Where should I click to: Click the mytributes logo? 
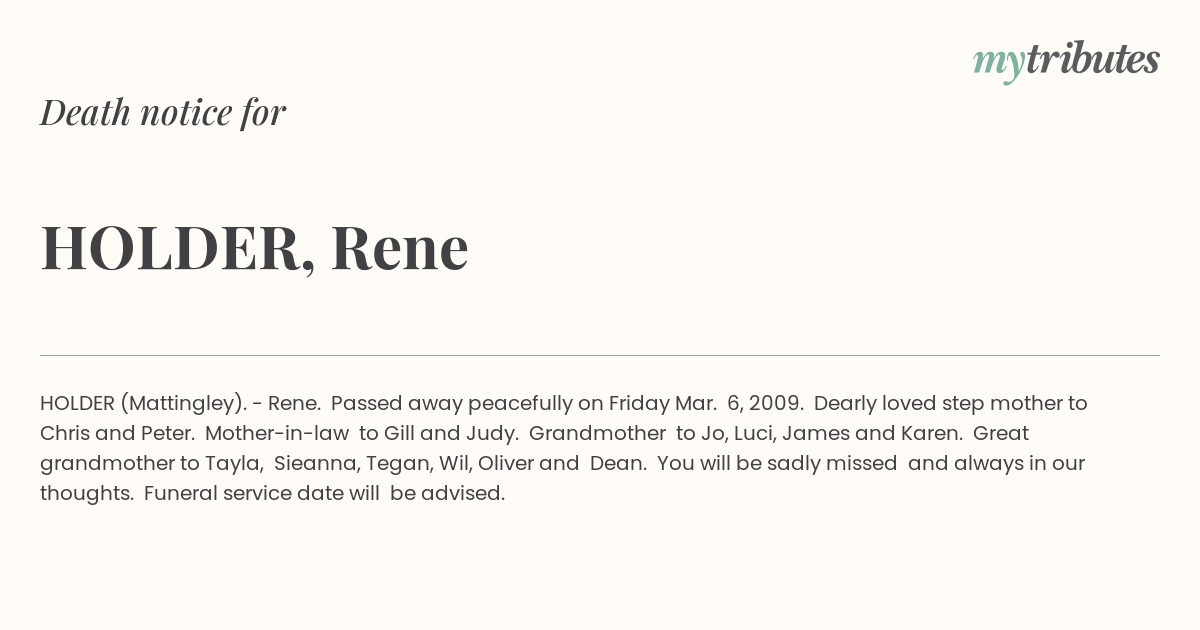tap(1066, 61)
